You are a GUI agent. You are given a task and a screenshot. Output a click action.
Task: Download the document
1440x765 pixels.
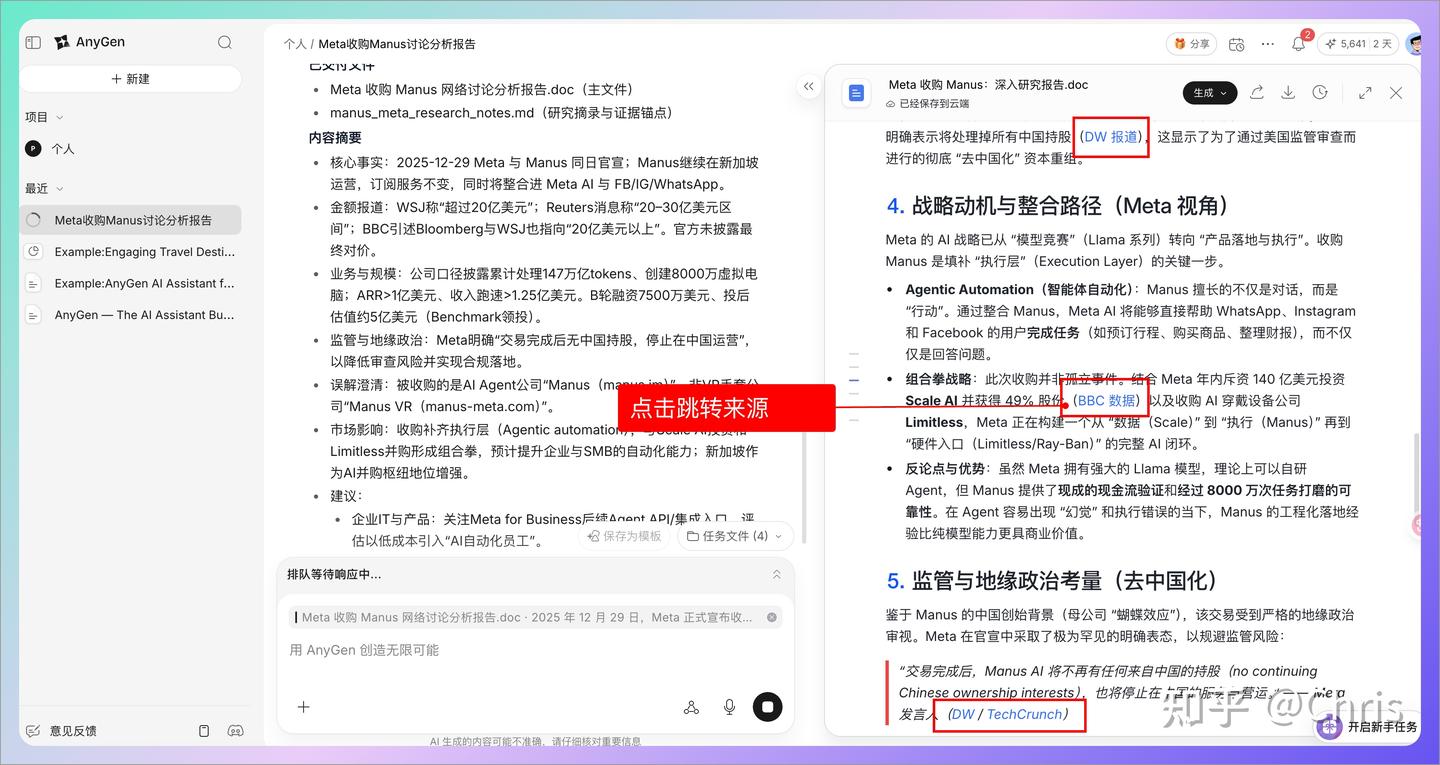coord(1288,93)
